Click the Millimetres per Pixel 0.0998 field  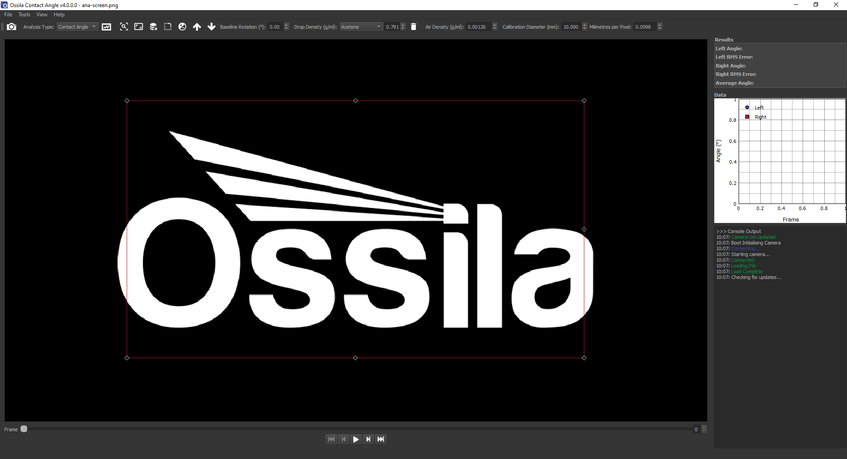[645, 26]
